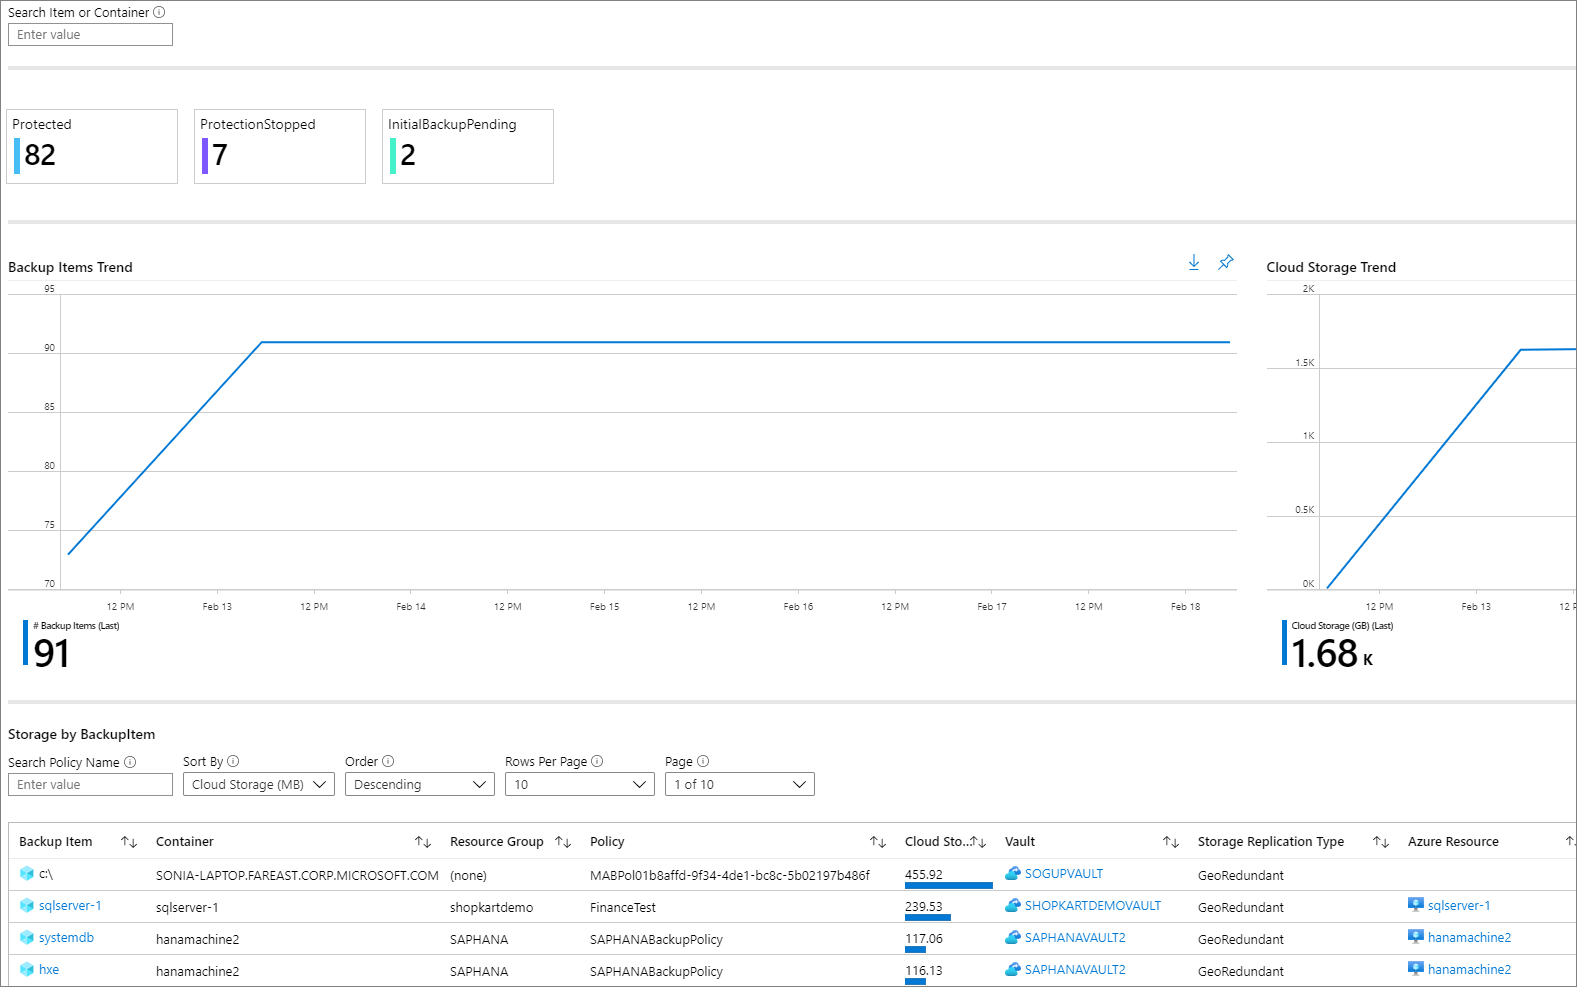Click the Search Policy Name input field
Image resolution: width=1577 pixels, height=987 pixels.
click(90, 785)
